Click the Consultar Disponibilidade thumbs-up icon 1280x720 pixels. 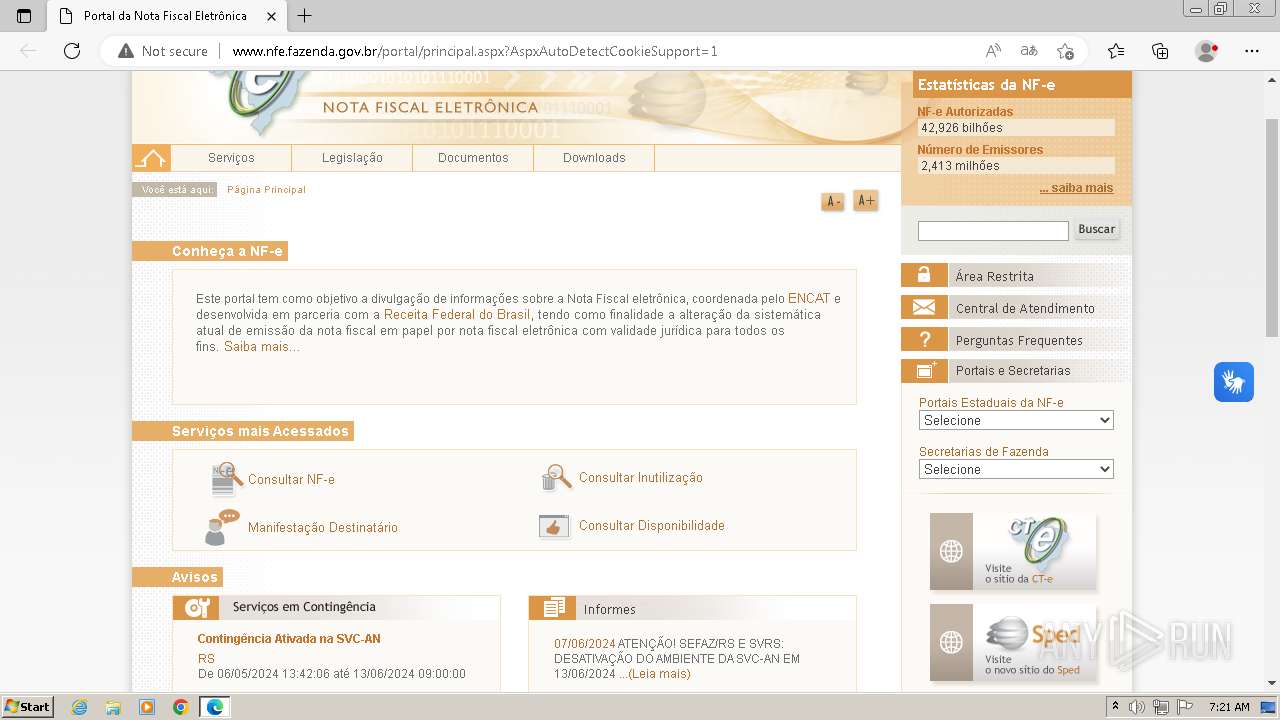(x=554, y=526)
